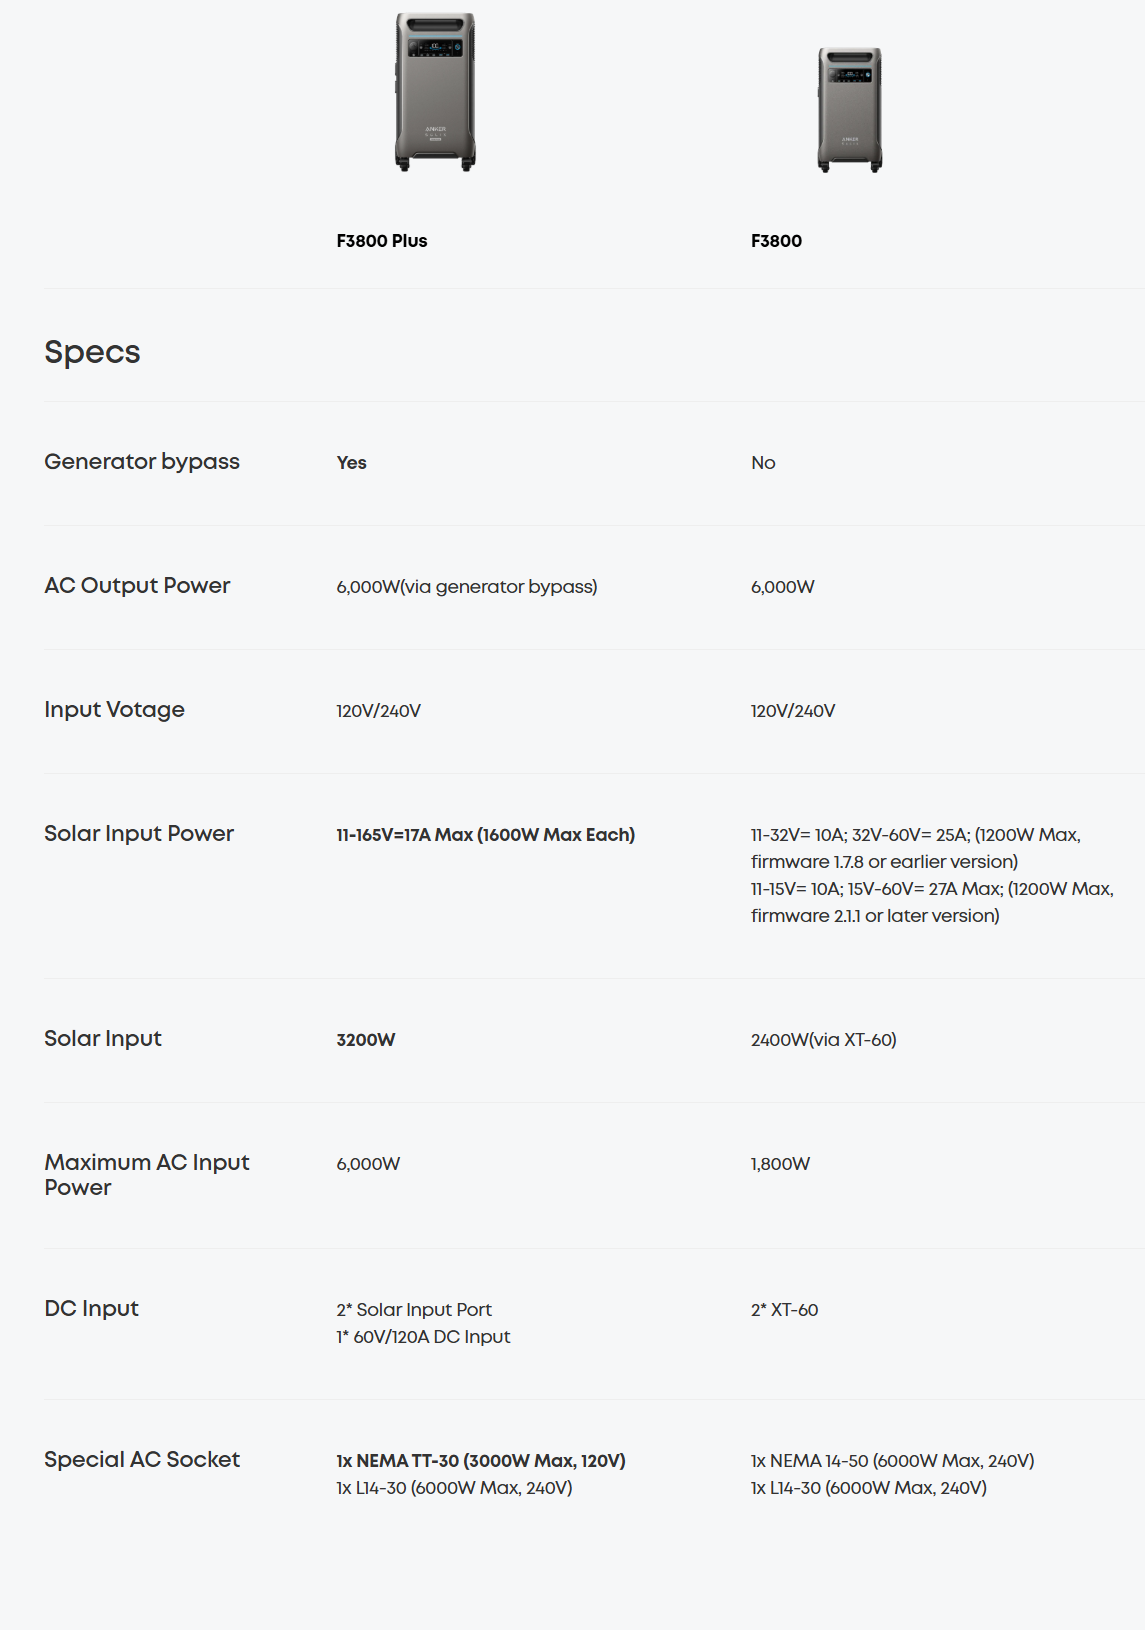Click the '1x NEMA TT-30 (3000W Max, 120V)' text
The image size is (1145, 1643).
481,1461
